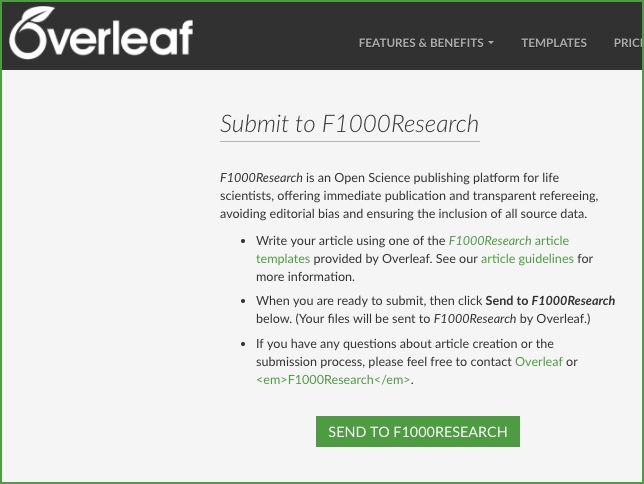Click the green <em>F1000Research</em> link

(334, 380)
